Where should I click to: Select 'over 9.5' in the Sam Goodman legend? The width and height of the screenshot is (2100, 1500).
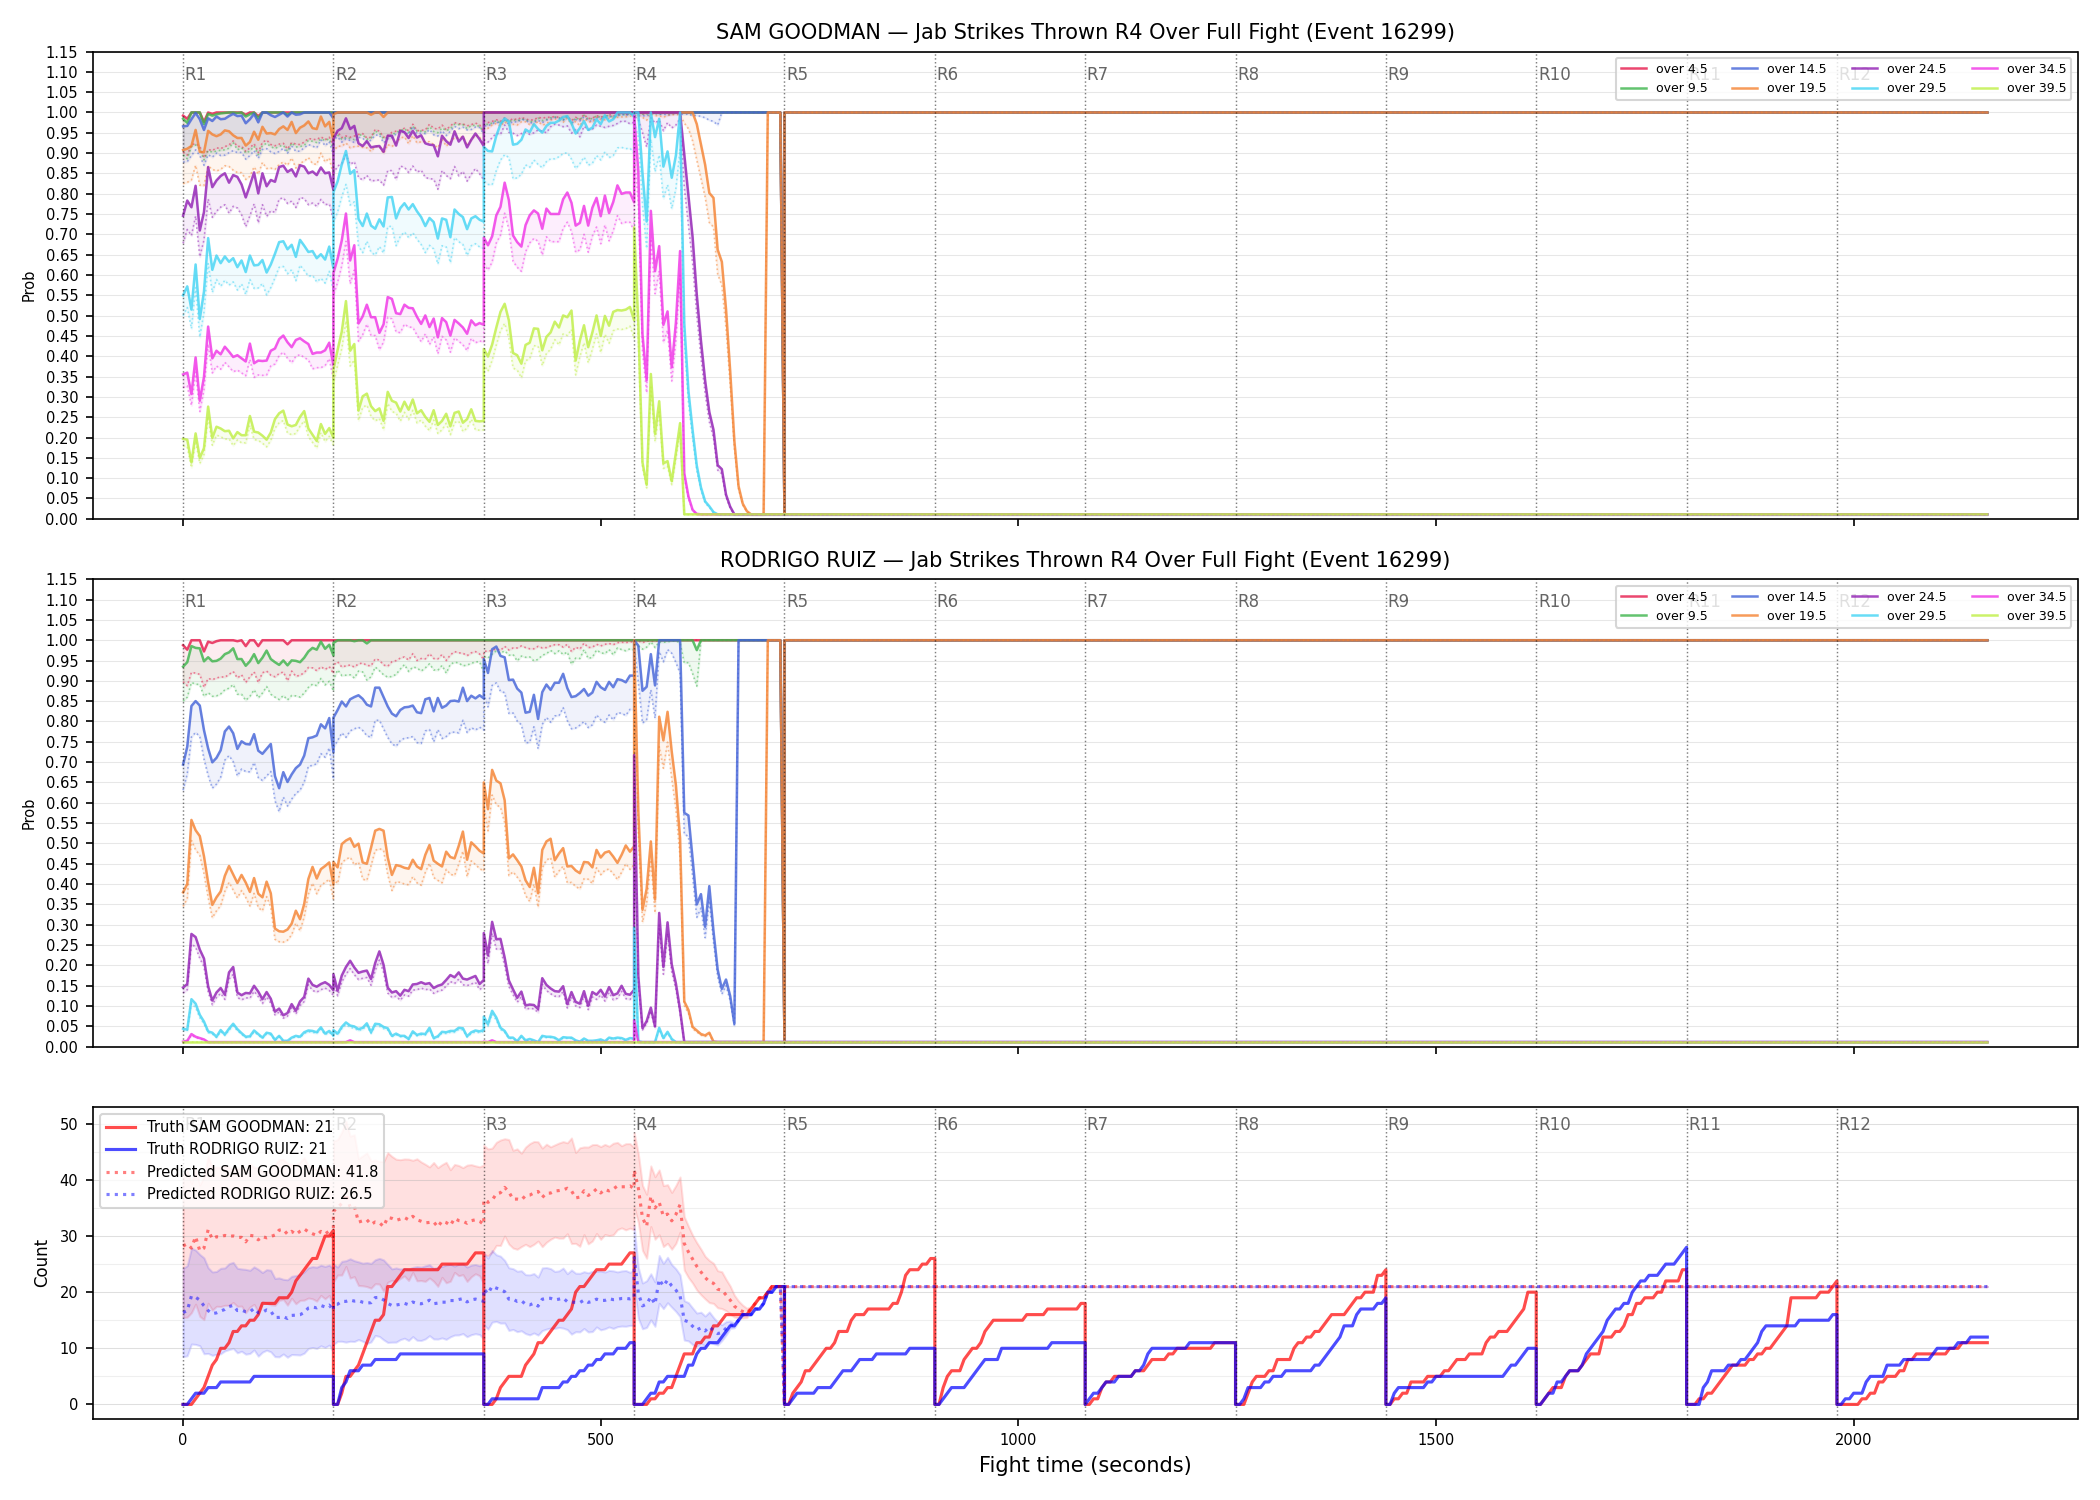point(1665,88)
